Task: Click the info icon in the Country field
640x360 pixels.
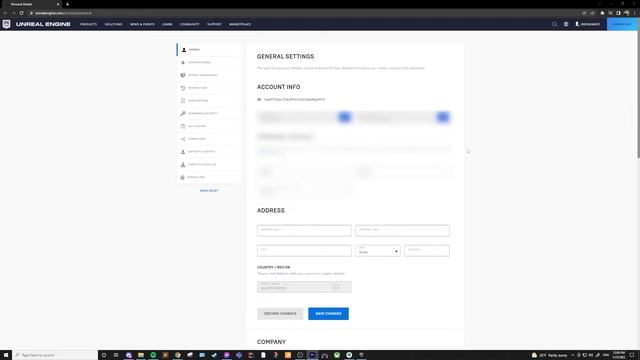Action: coord(336,287)
